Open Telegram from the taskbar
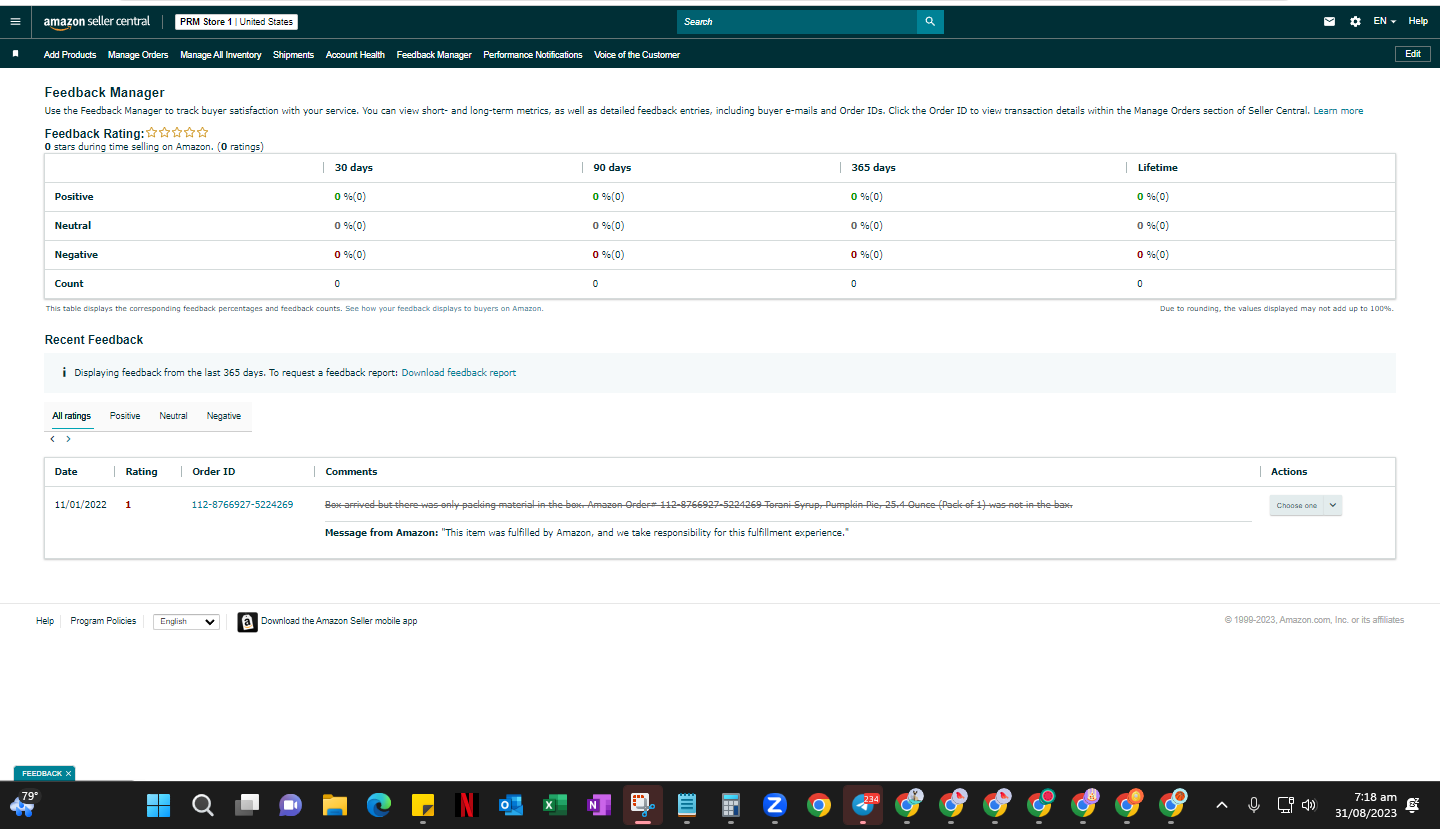Image resolution: width=1440 pixels, height=829 pixels. [862, 805]
